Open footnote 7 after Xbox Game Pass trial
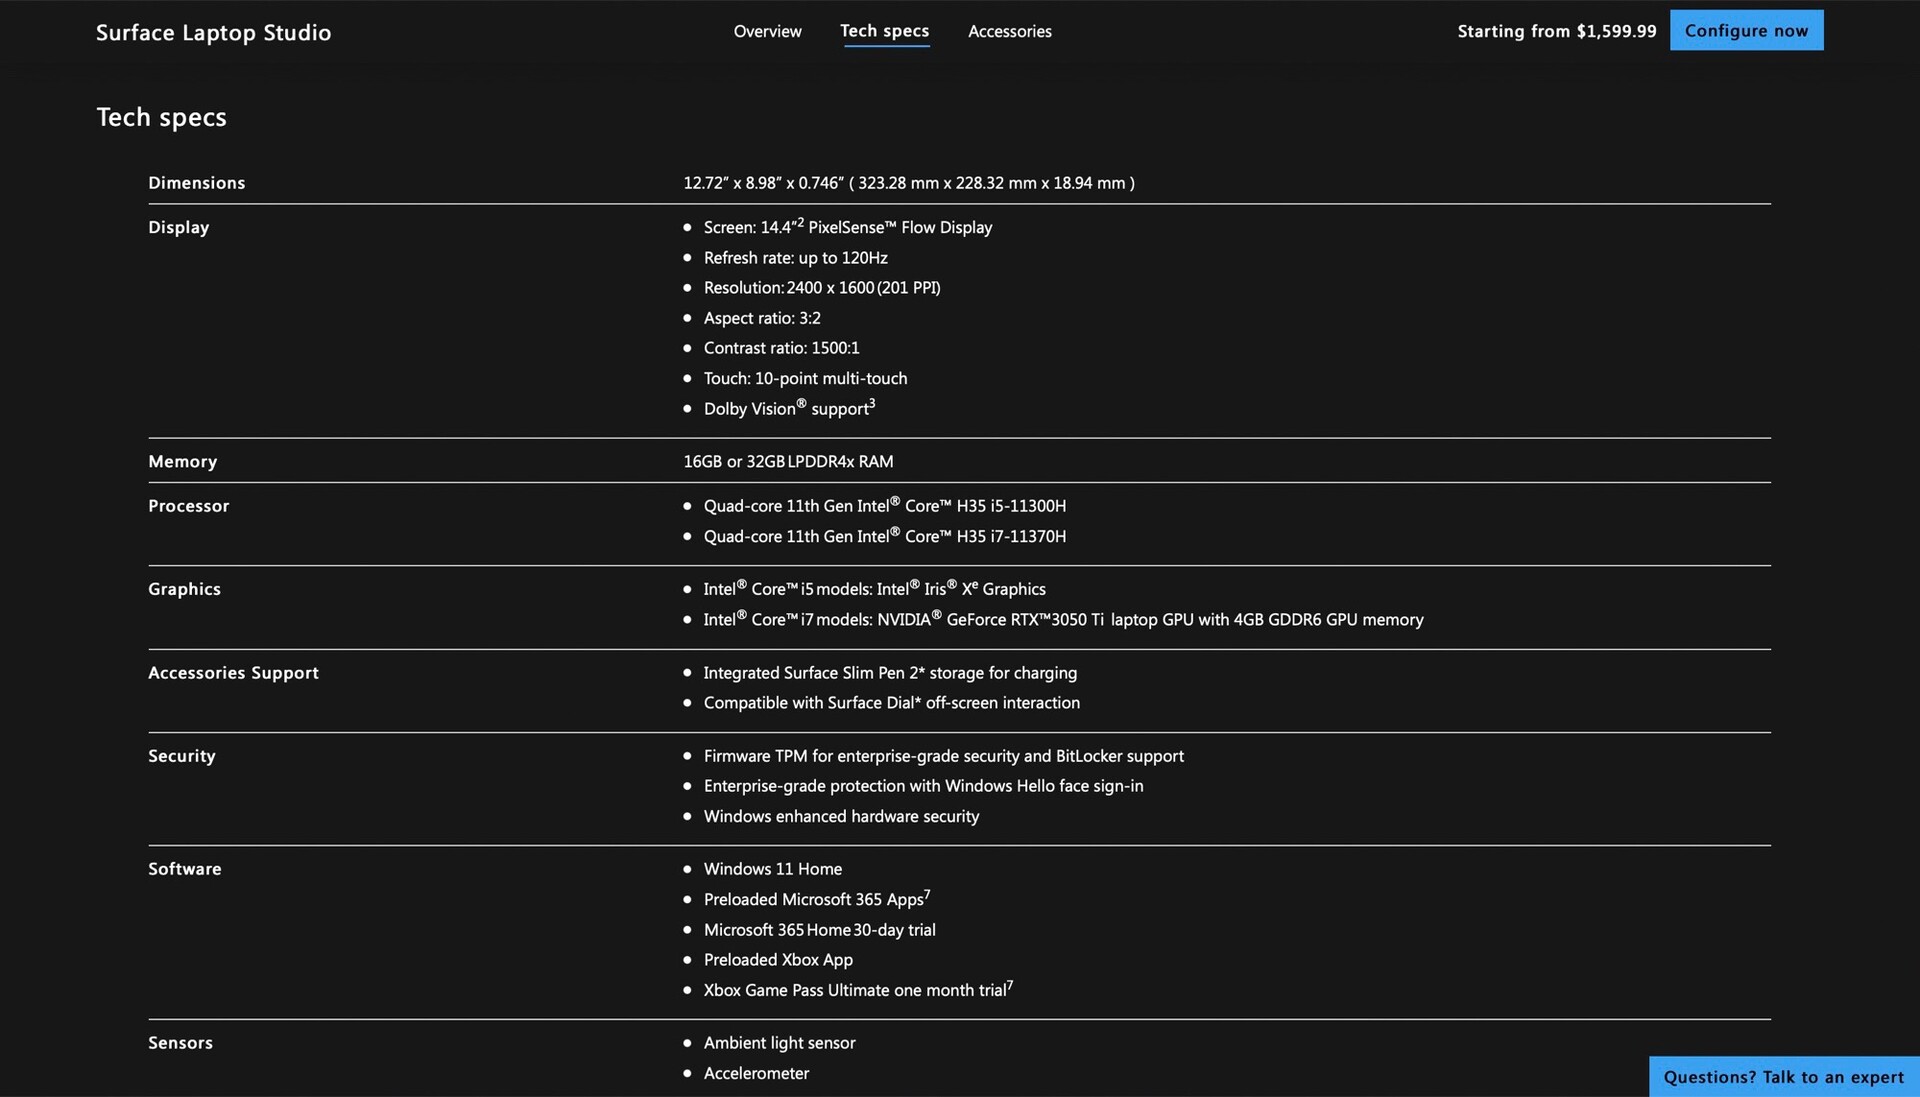The width and height of the screenshot is (1920, 1097). pos(1010,984)
